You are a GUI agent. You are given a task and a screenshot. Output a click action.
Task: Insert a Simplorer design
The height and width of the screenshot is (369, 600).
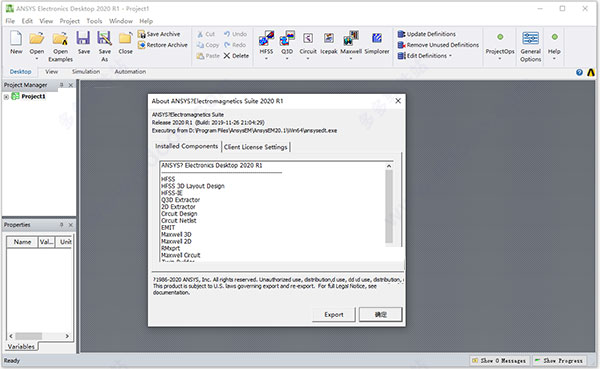coord(377,38)
